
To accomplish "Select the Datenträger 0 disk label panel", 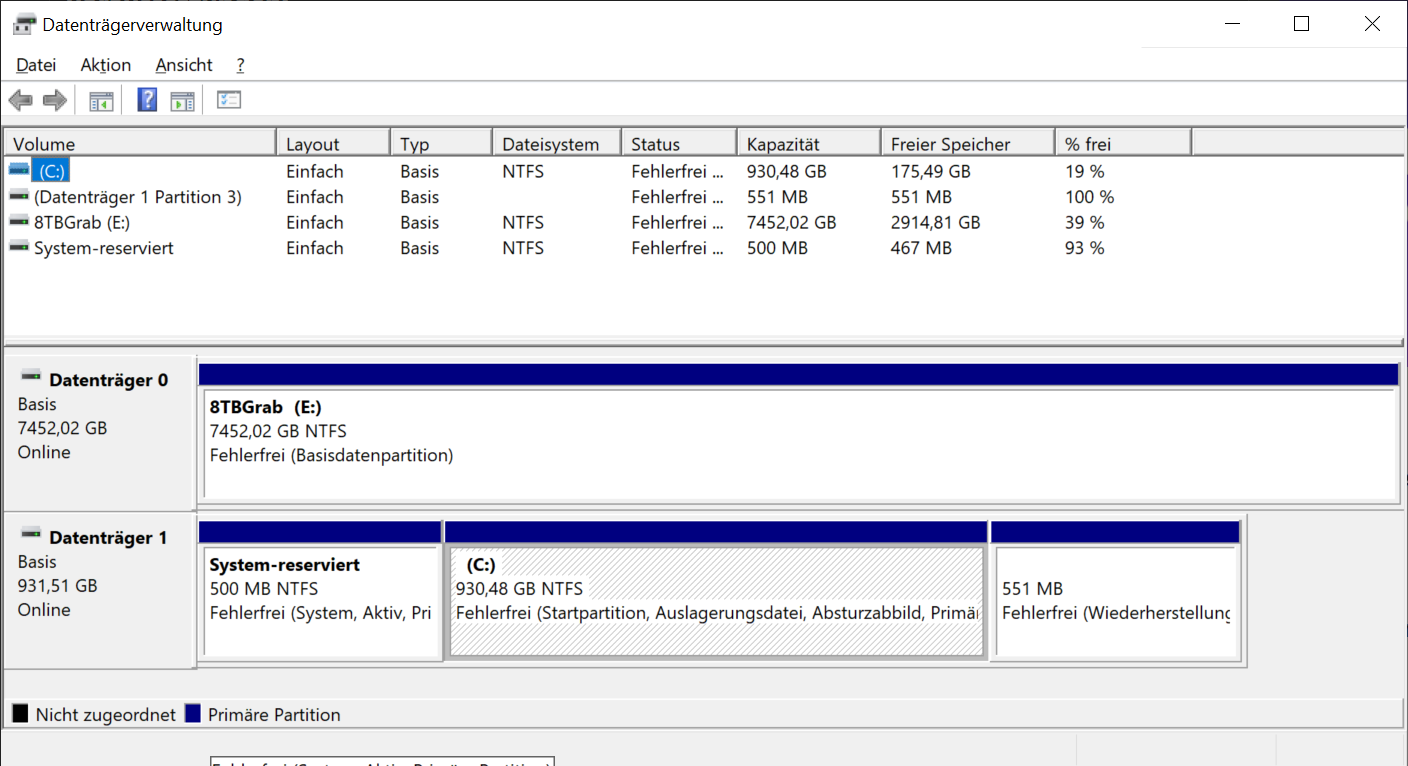I will [x=99, y=432].
